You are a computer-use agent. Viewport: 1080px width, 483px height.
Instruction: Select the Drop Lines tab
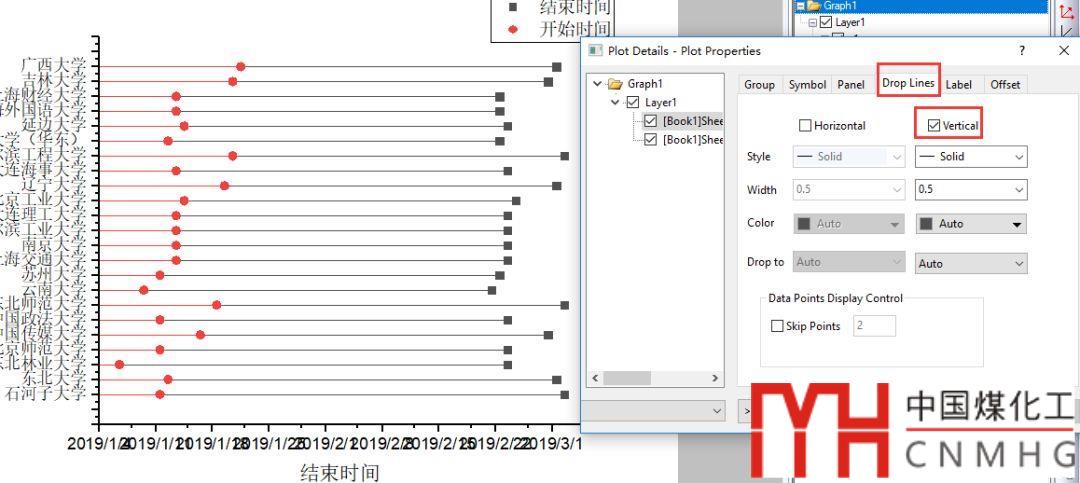908,83
